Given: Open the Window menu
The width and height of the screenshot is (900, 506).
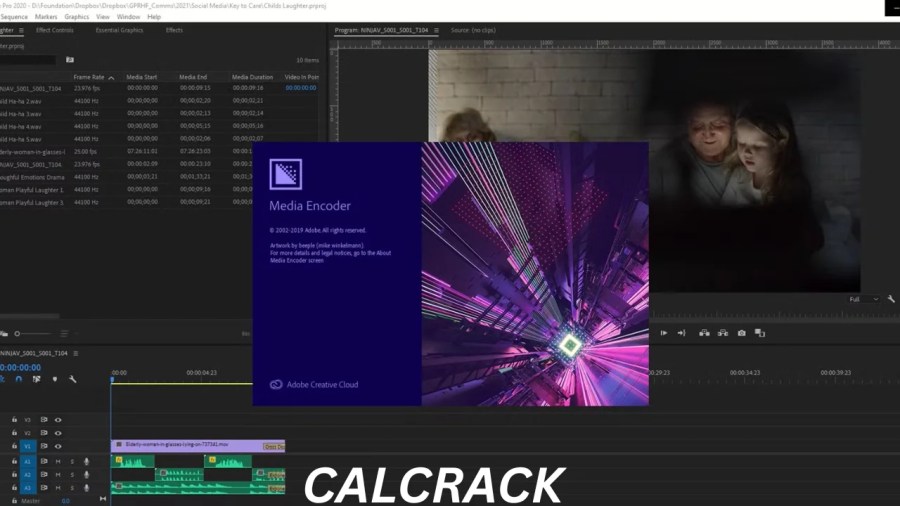Looking at the screenshot, I should (129, 17).
